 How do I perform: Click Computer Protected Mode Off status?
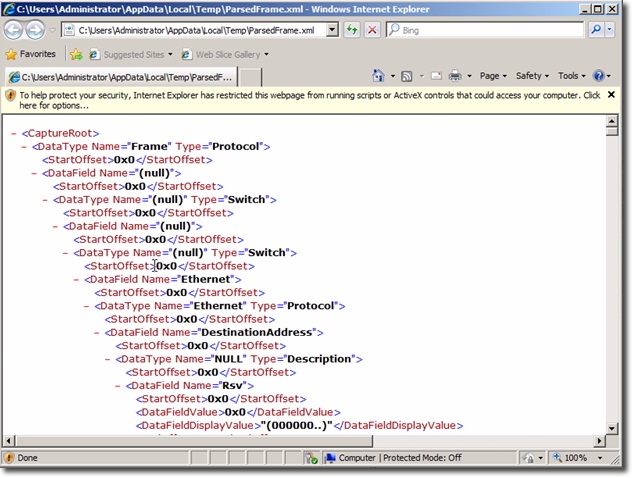394,458
